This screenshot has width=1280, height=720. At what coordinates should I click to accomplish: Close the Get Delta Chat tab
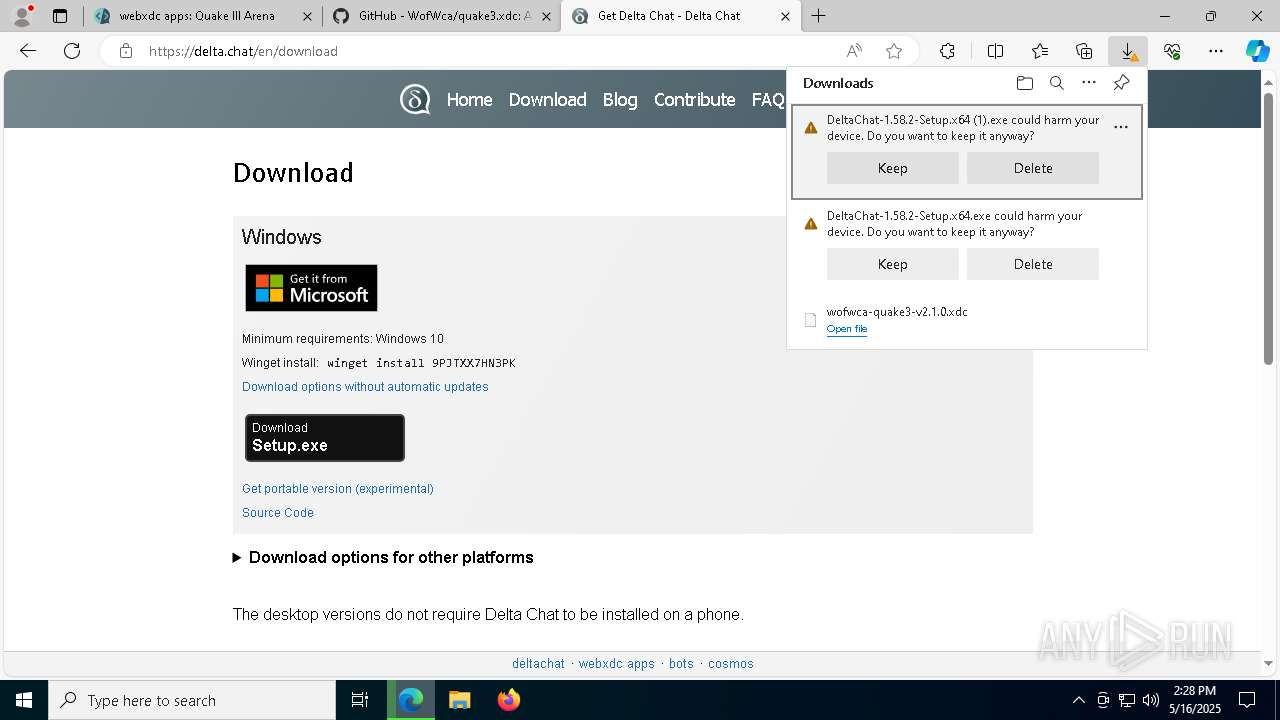pyautogui.click(x=785, y=16)
